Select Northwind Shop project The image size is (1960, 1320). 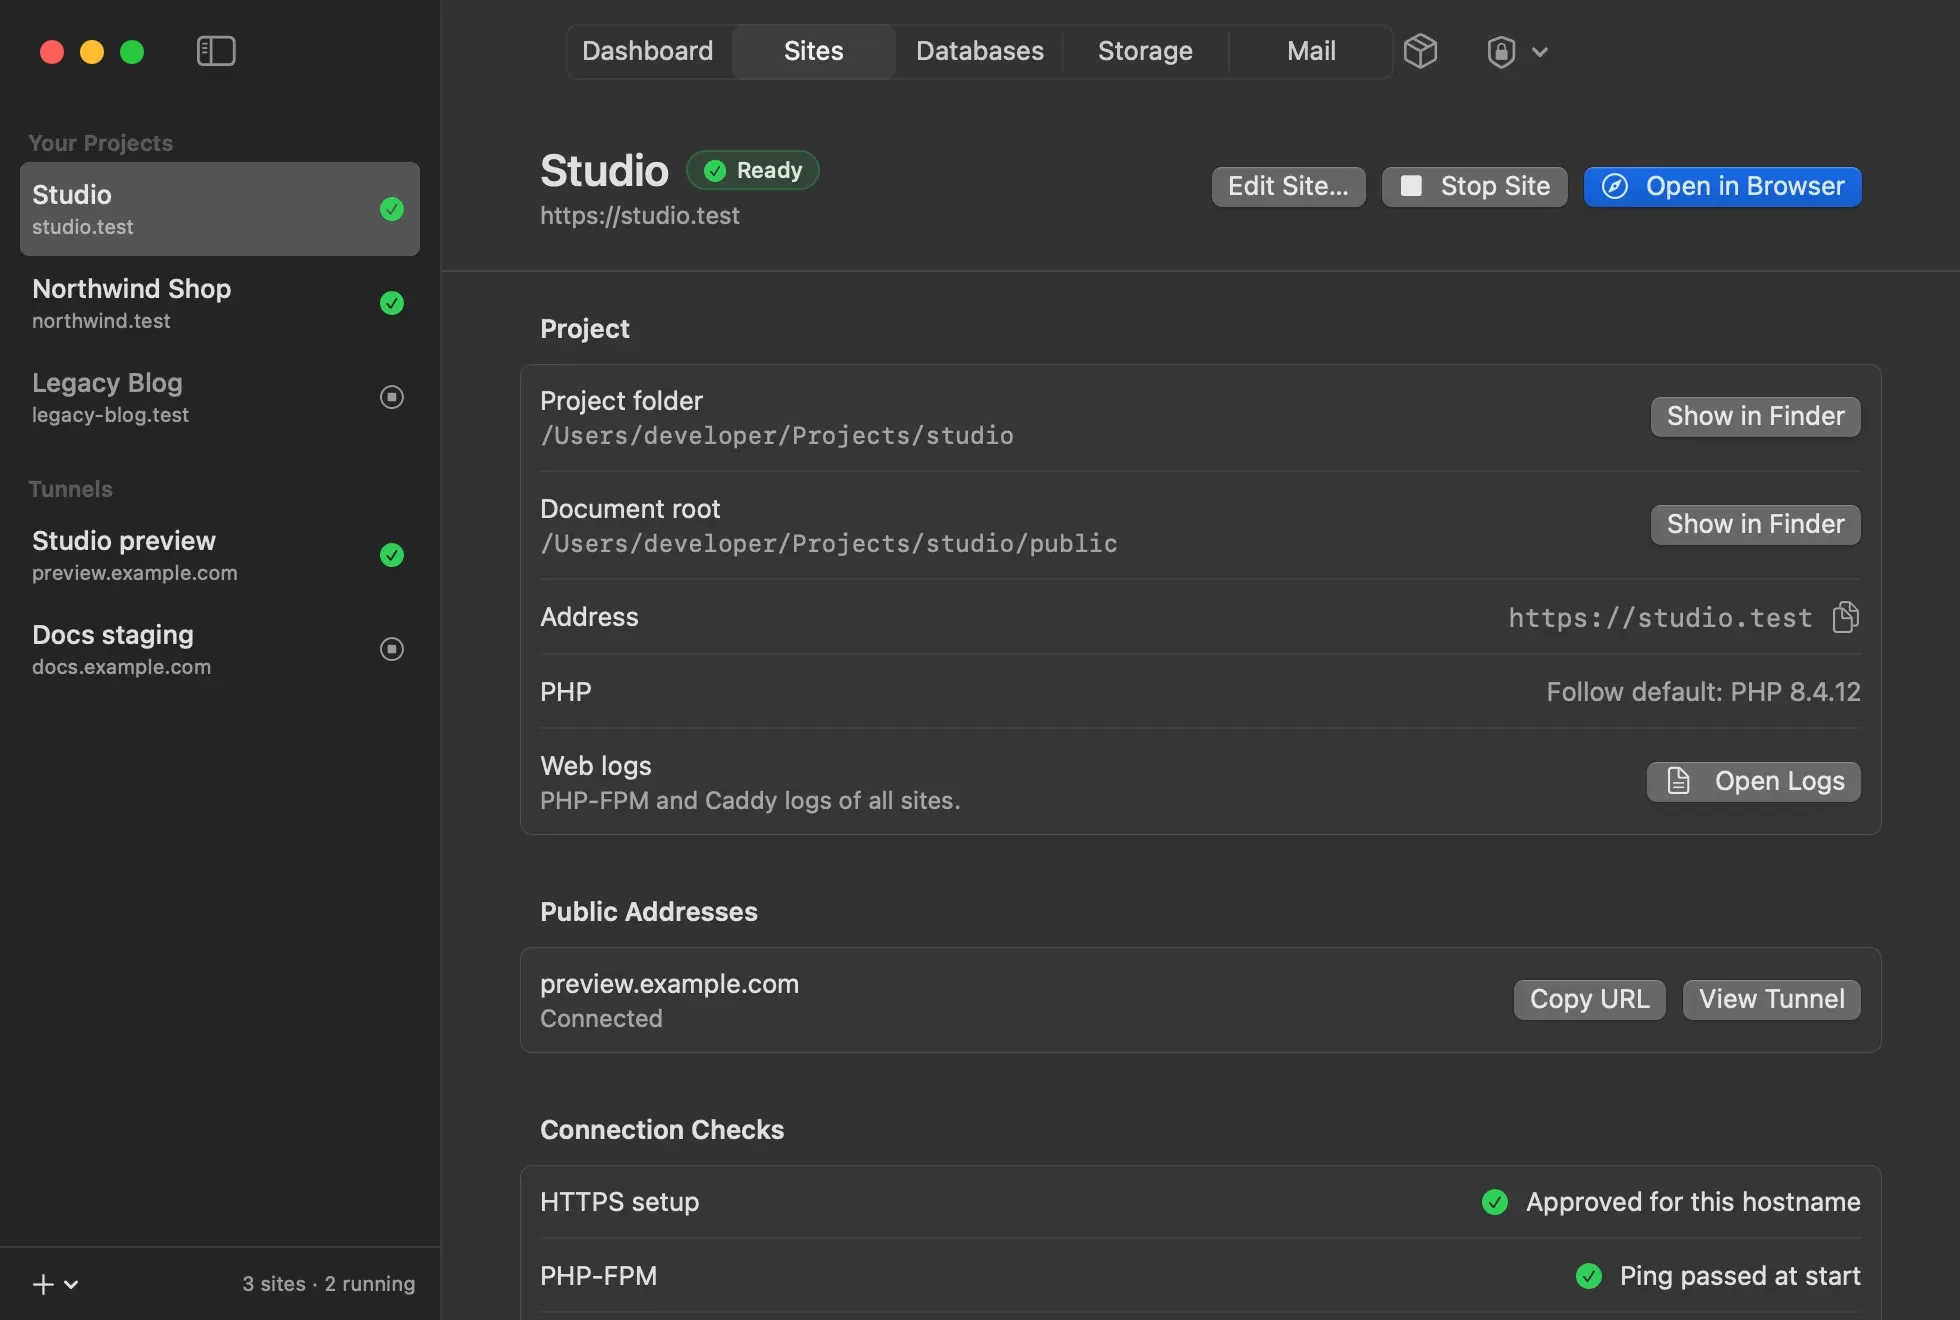click(x=220, y=303)
